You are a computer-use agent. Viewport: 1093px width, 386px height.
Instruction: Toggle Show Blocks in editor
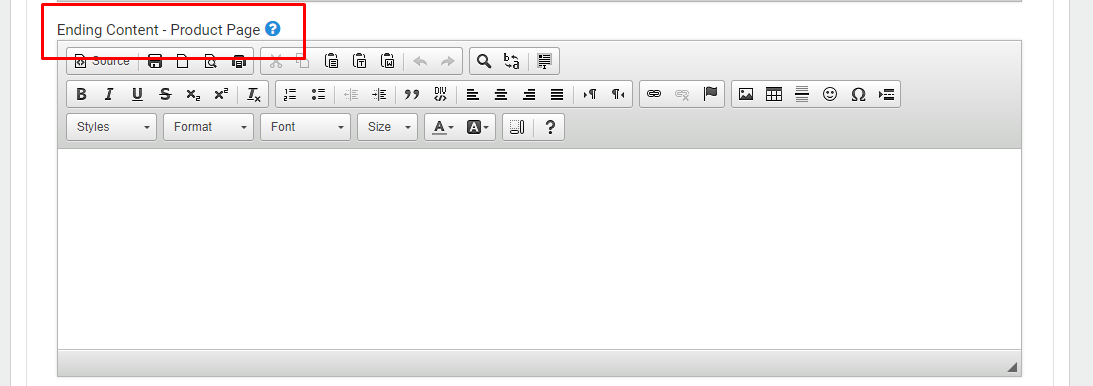coord(517,127)
